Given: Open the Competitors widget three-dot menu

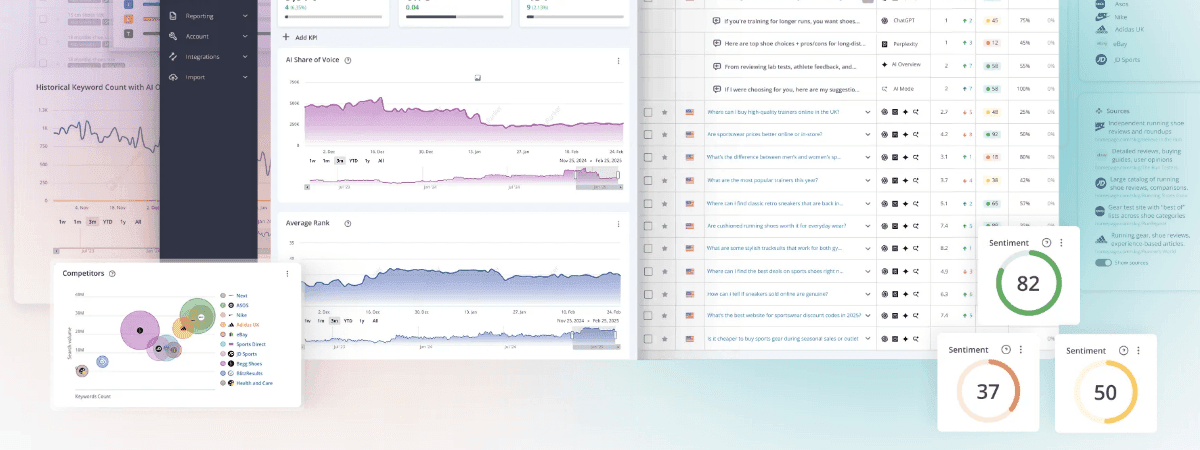Looking at the screenshot, I should pyautogui.click(x=287, y=273).
